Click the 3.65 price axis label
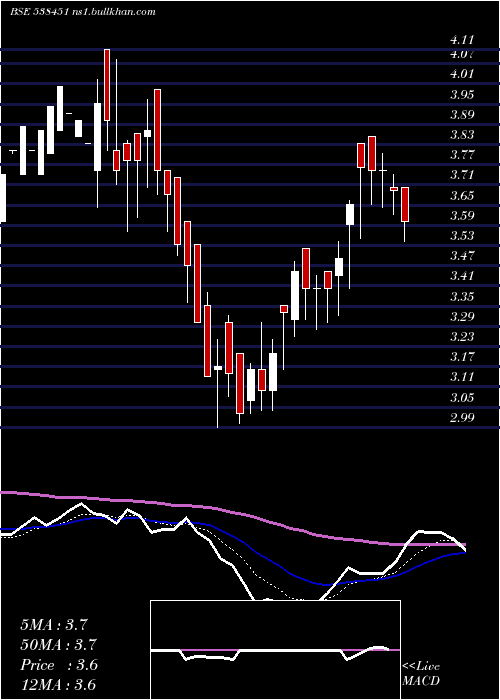The image size is (500, 700). 462,195
